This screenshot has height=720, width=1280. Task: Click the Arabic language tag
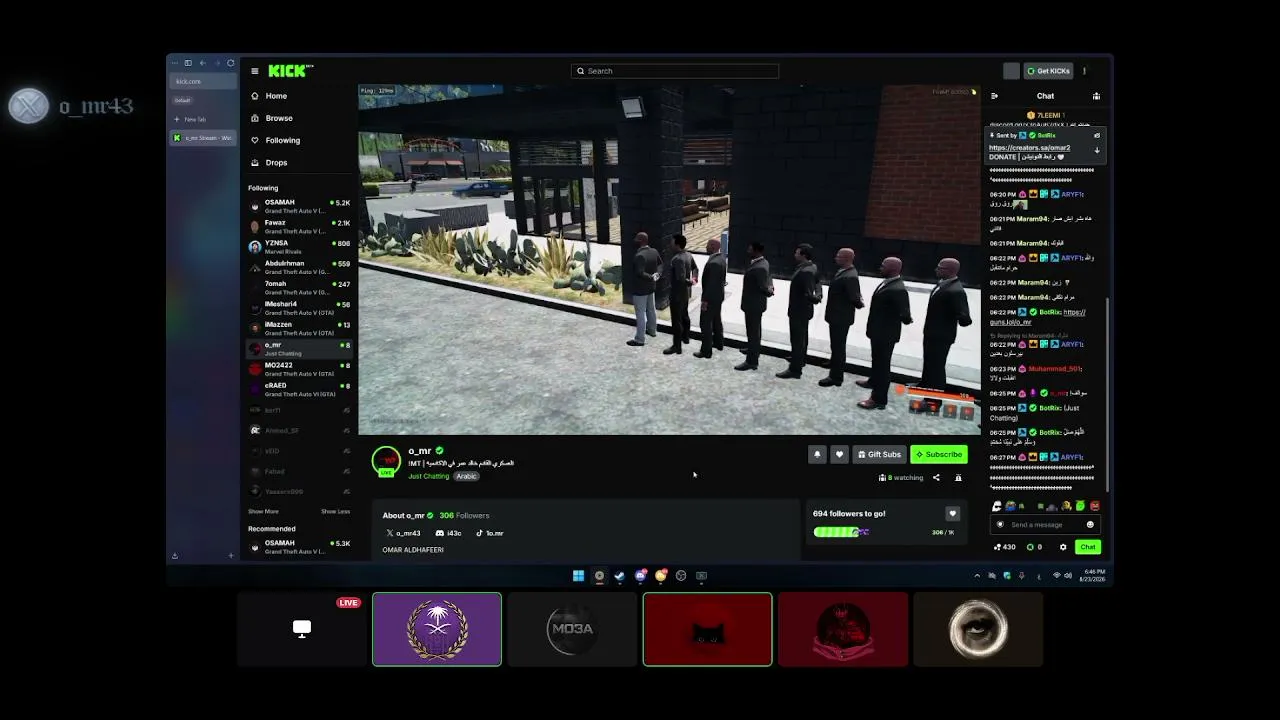[x=467, y=476]
